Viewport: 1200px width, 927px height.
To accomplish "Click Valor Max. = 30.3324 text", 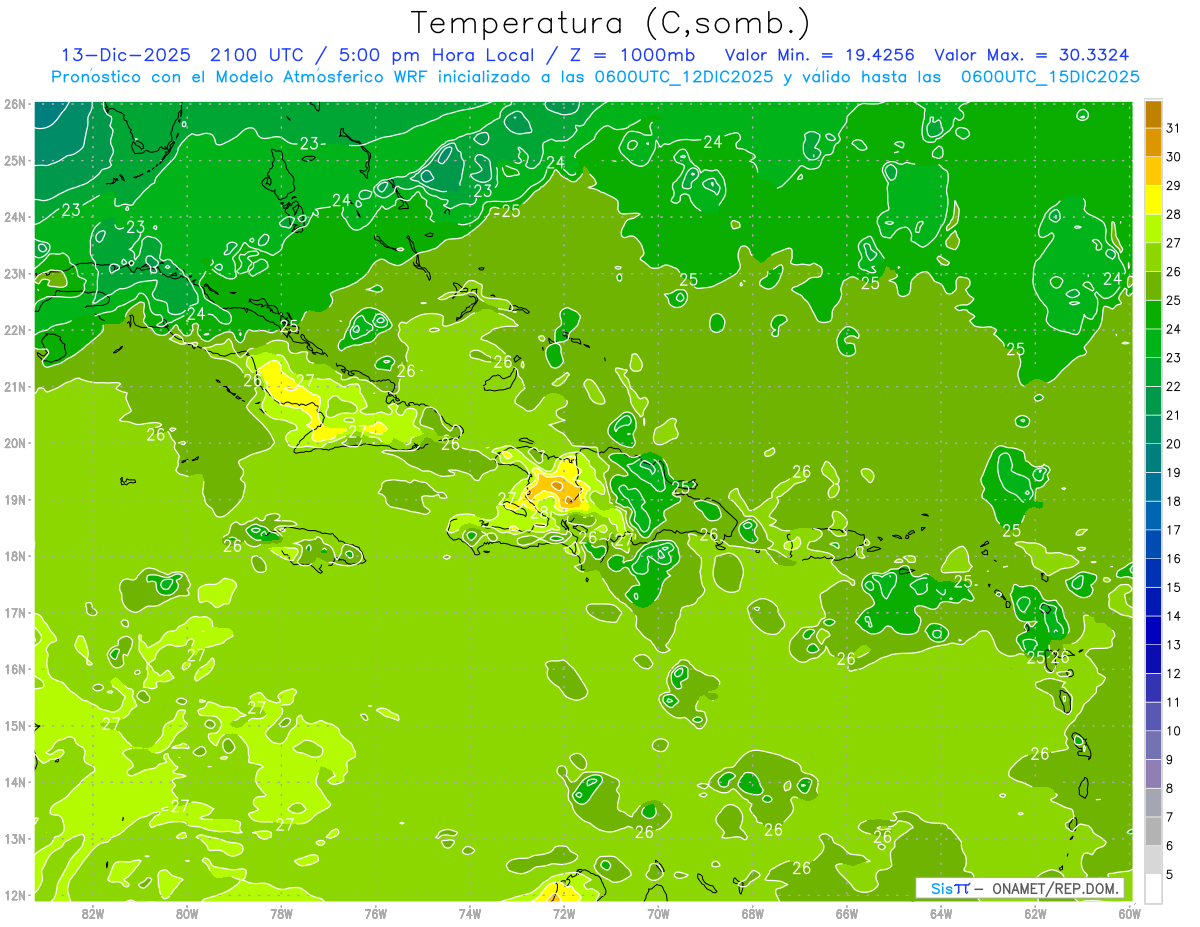I will pos(1032,55).
